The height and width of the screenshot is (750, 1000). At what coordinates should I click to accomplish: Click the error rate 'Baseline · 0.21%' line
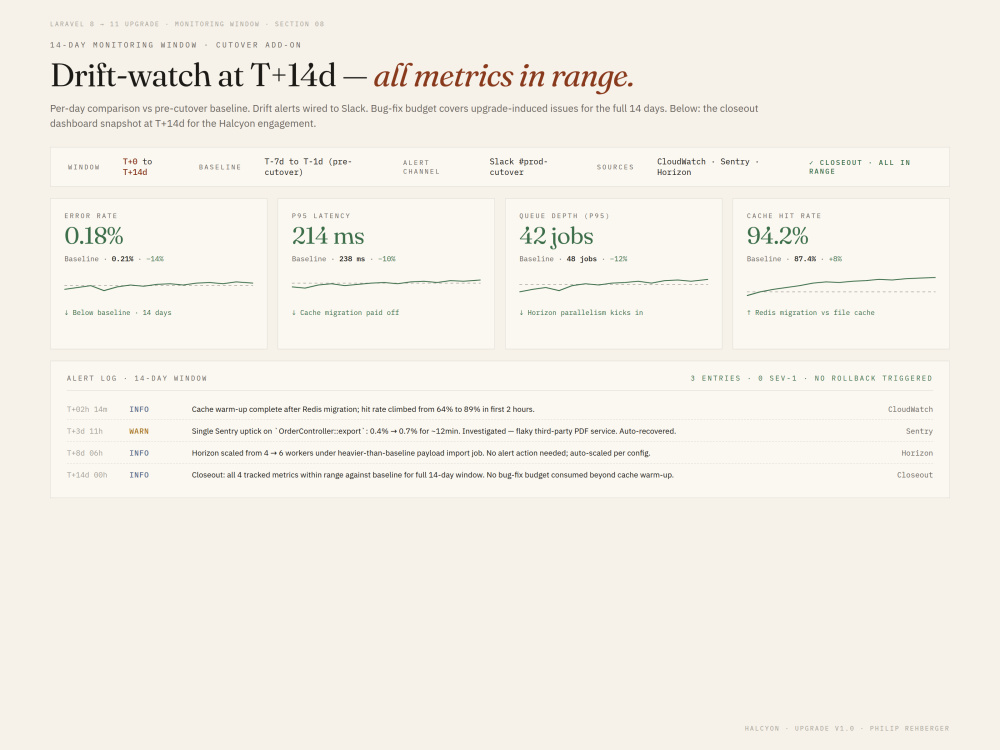point(114,259)
